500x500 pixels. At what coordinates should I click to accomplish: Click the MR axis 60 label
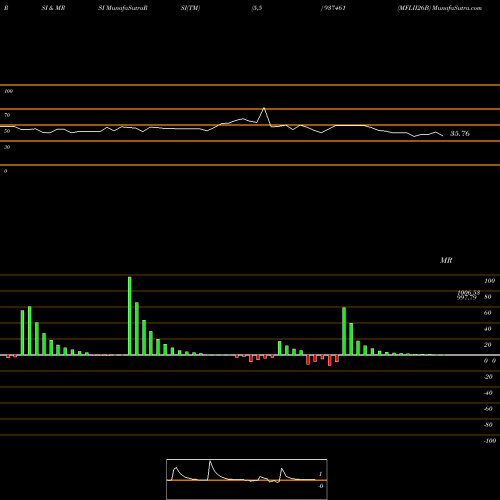point(488,313)
